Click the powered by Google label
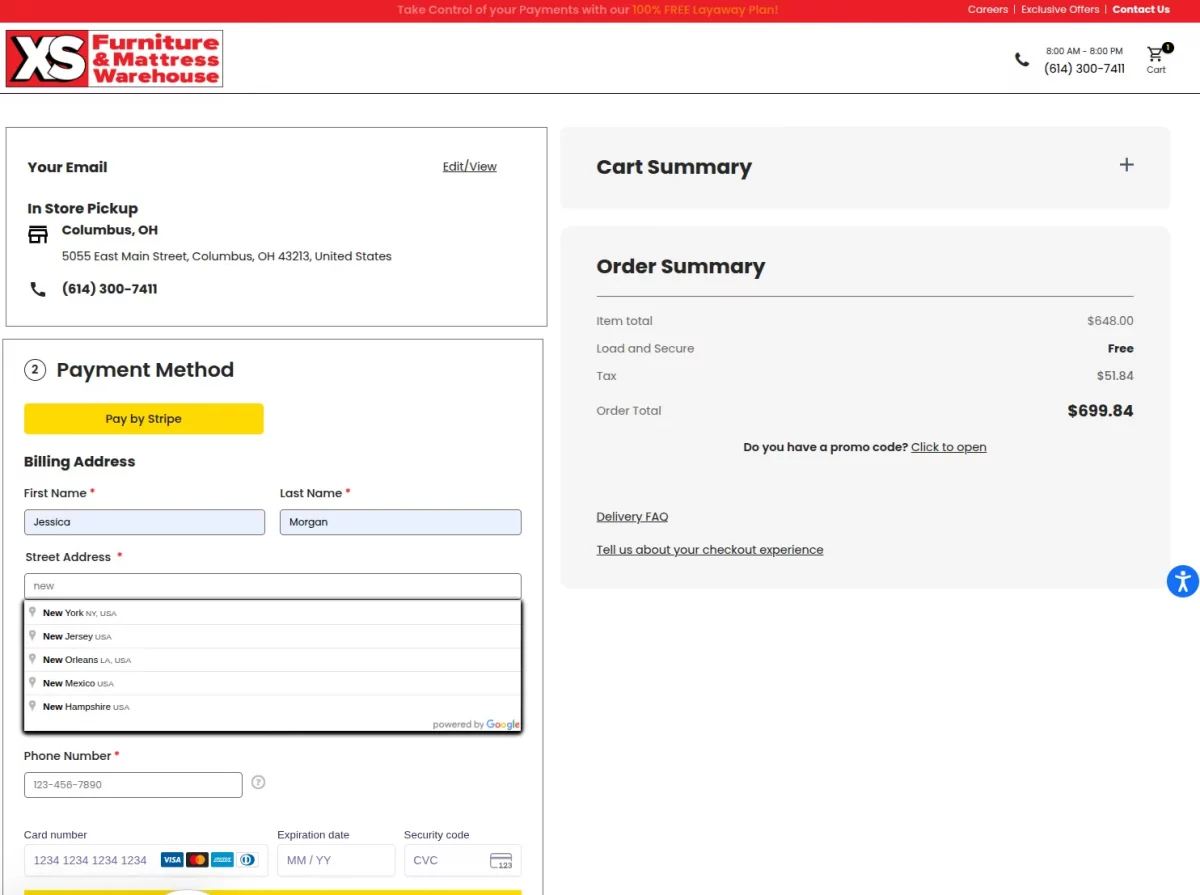The height and width of the screenshot is (895, 1200). 477,724
